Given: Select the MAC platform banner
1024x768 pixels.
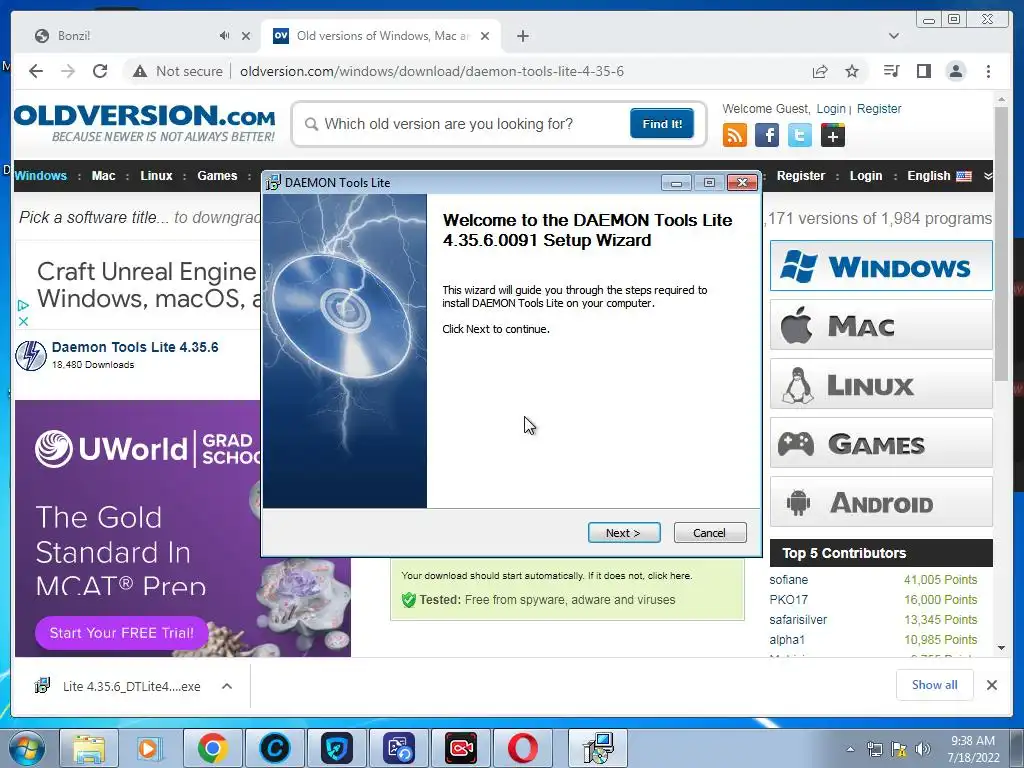Looking at the screenshot, I should [x=881, y=325].
